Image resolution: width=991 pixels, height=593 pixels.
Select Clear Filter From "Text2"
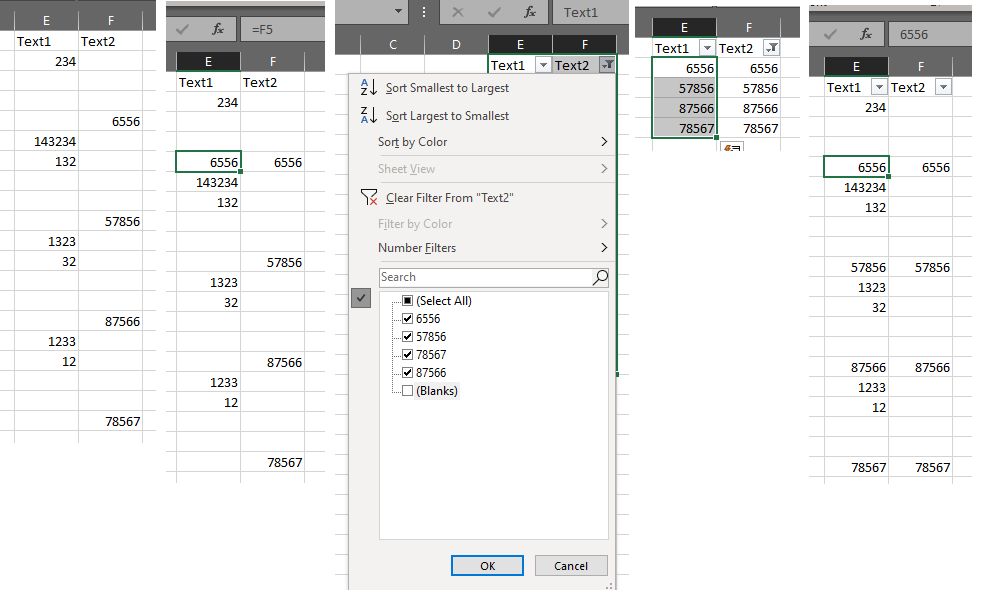[449, 198]
